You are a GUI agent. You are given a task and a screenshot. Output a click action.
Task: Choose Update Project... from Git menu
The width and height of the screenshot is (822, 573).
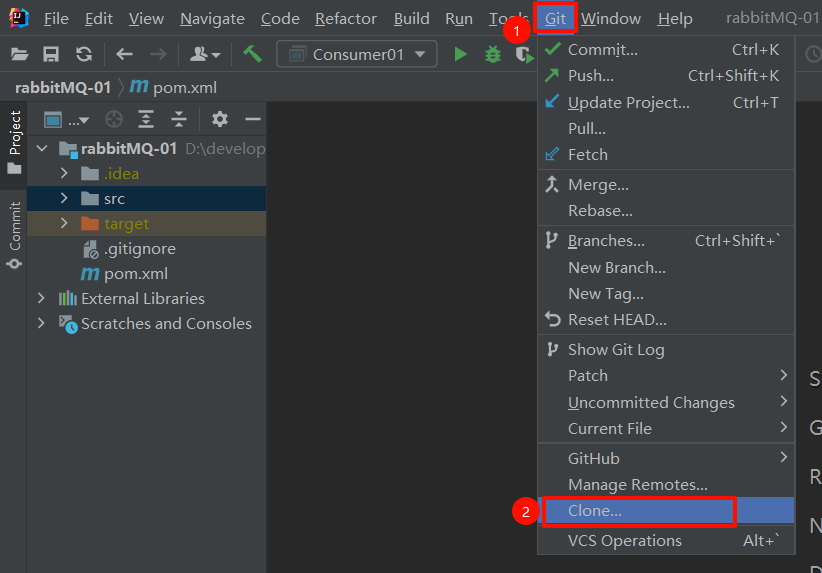pos(666,102)
